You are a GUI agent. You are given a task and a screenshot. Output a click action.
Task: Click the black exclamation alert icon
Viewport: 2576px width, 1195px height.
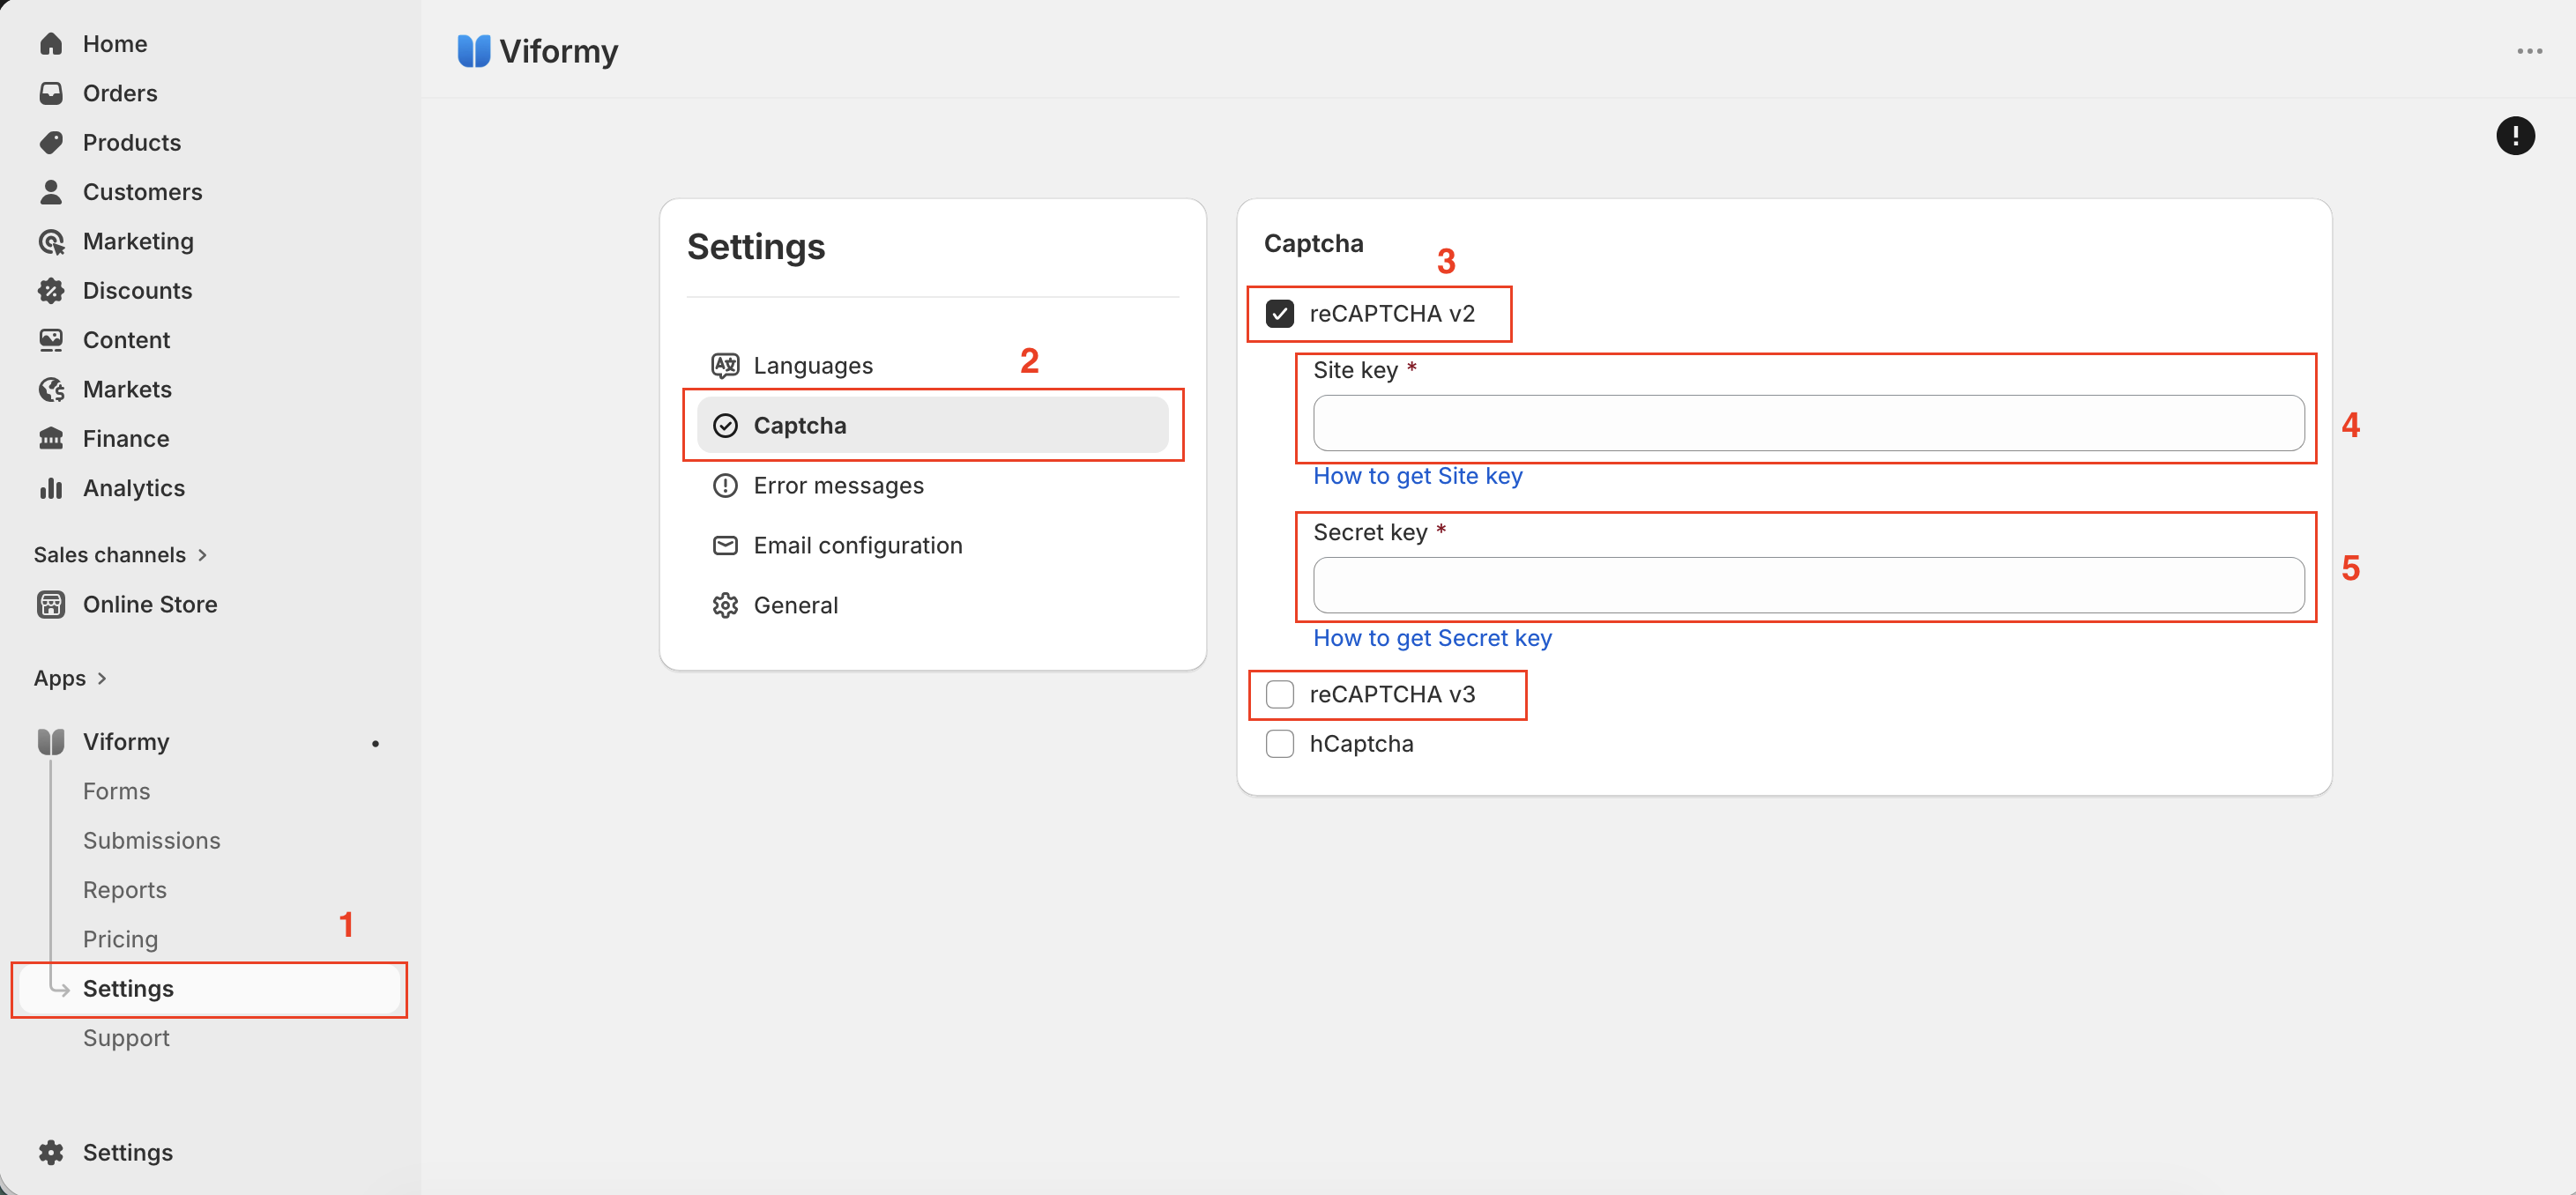(x=2515, y=135)
